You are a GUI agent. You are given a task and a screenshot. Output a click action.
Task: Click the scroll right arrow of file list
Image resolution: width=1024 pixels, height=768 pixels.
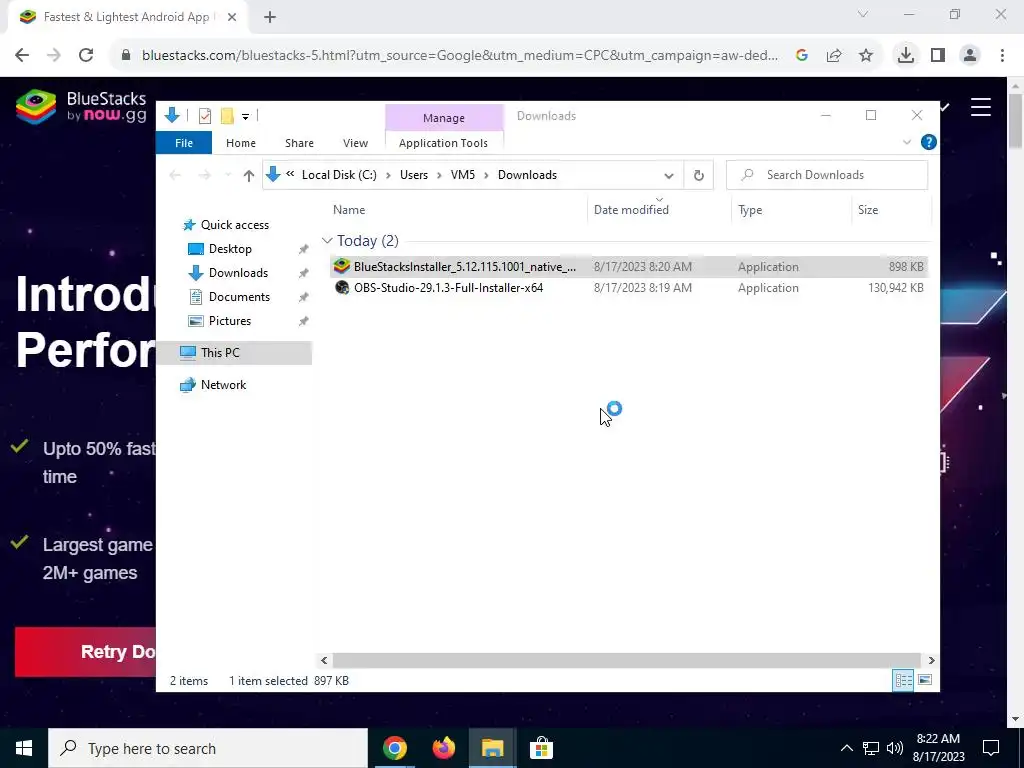tap(931, 660)
